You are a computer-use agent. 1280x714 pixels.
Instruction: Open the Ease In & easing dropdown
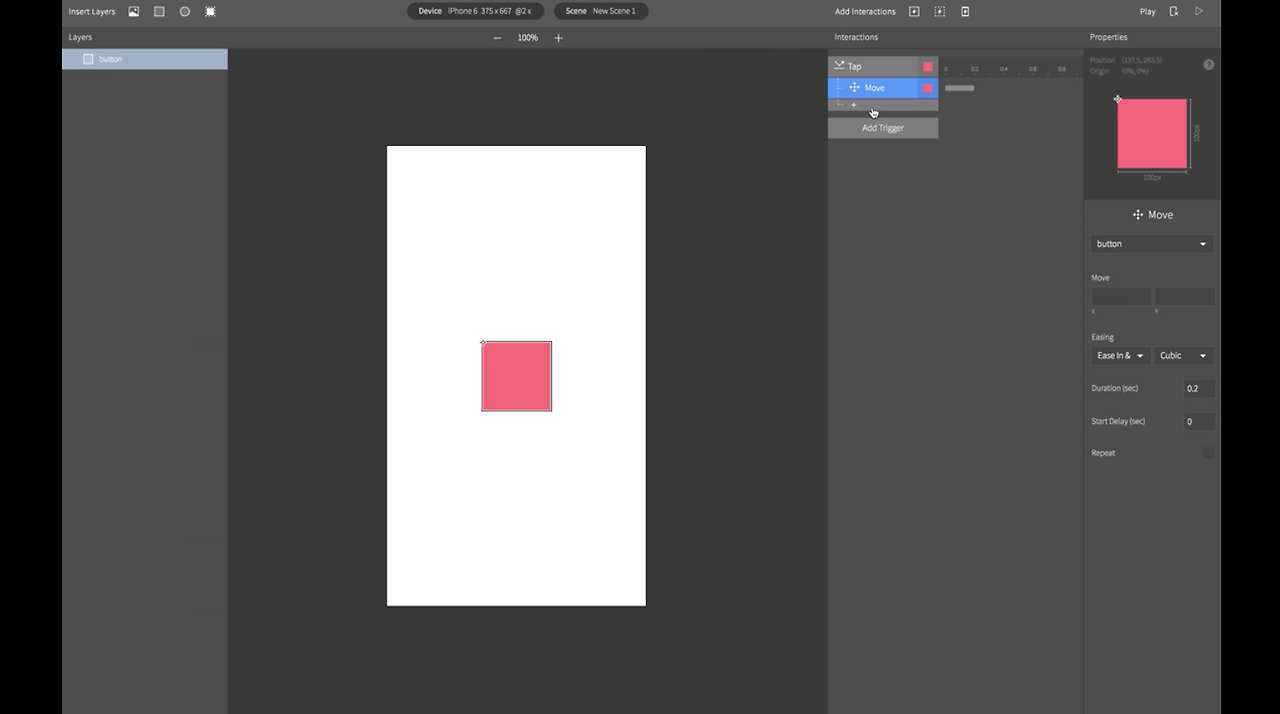point(1120,356)
